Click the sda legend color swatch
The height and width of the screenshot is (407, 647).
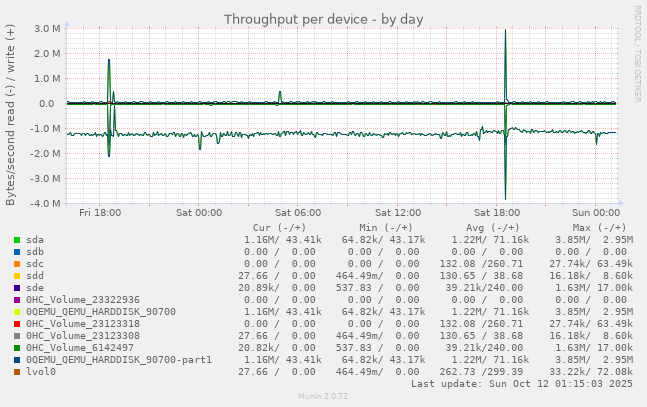click(17, 240)
